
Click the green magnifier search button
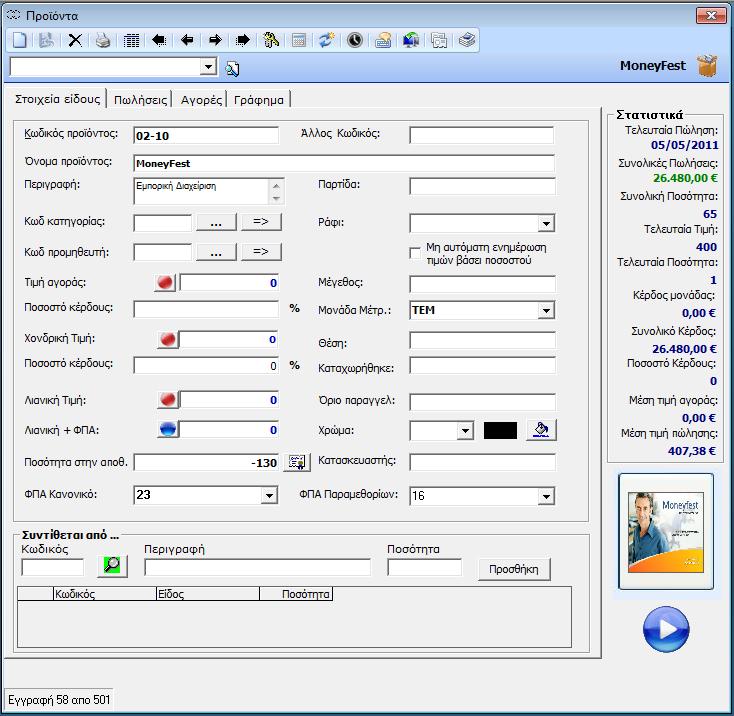point(112,566)
